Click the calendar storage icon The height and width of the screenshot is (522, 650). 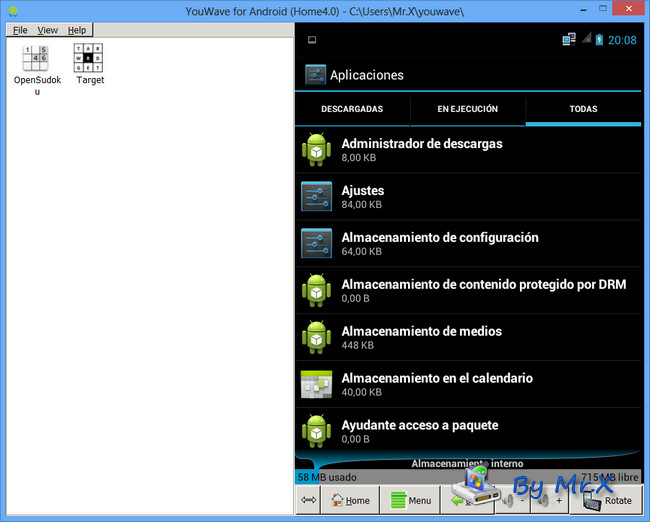pyautogui.click(x=316, y=384)
